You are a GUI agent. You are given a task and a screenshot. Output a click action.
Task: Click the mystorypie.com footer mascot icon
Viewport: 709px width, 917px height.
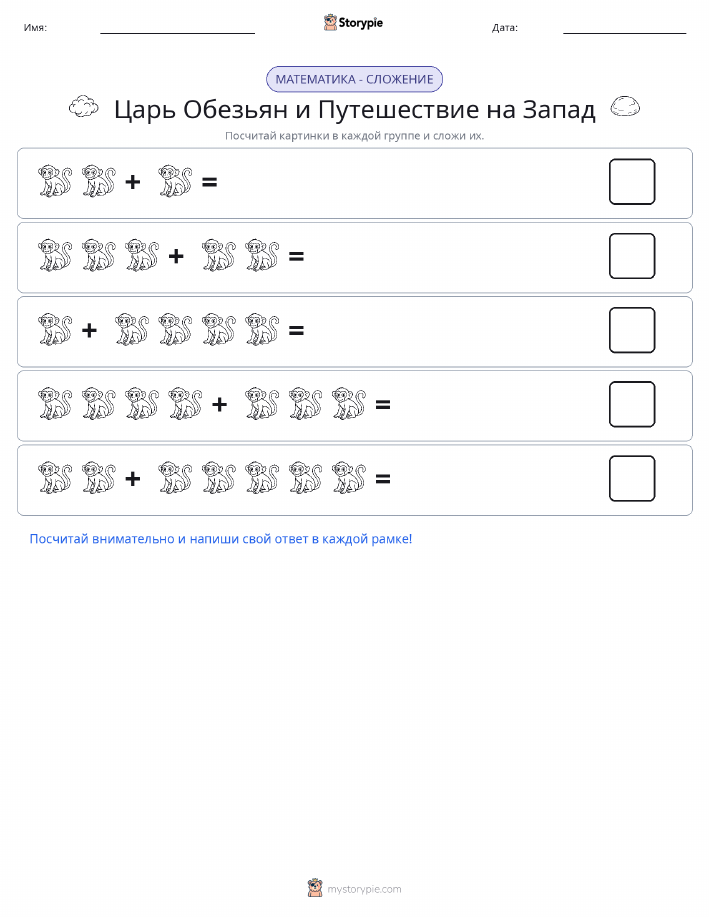click(315, 888)
